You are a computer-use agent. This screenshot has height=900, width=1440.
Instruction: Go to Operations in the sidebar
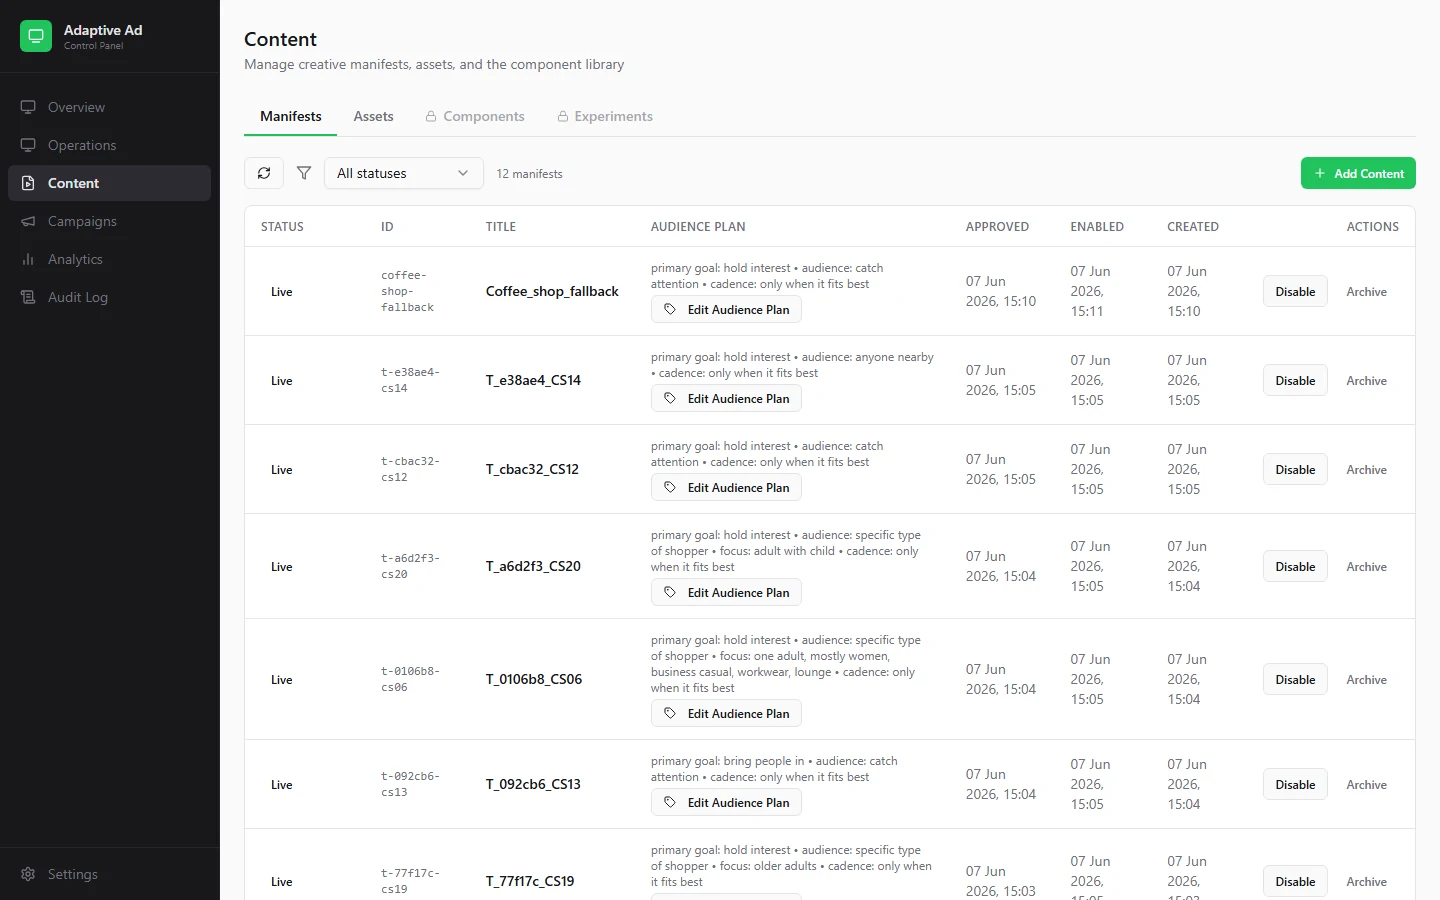coord(110,145)
